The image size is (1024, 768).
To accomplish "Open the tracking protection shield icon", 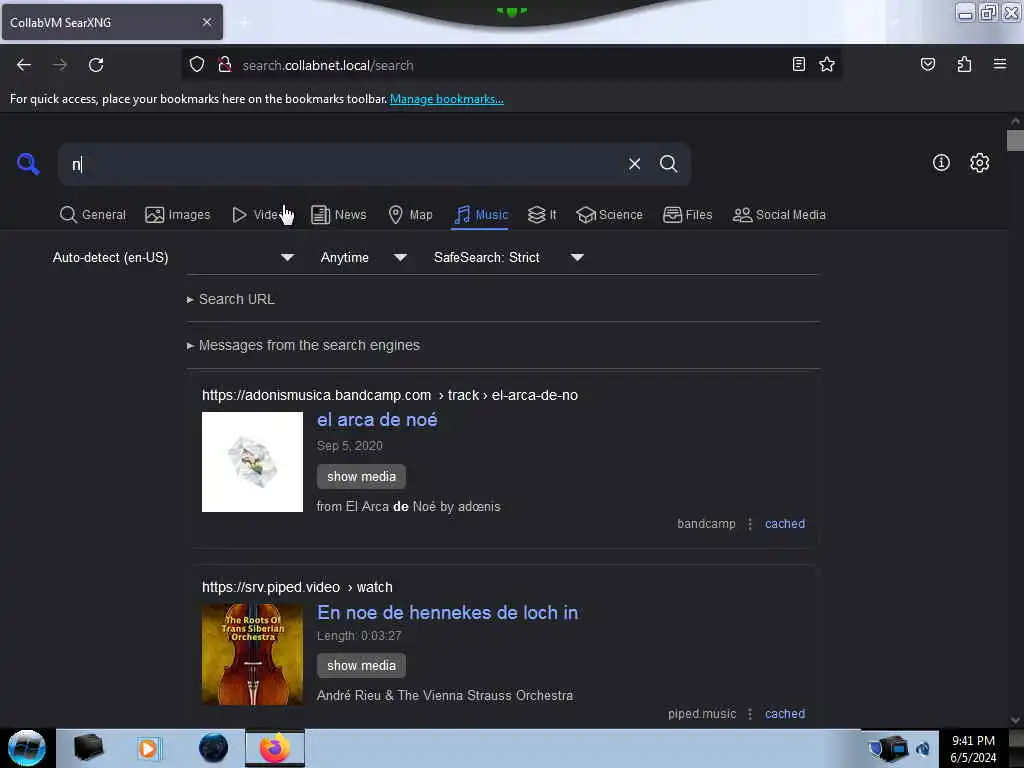I will (197, 65).
